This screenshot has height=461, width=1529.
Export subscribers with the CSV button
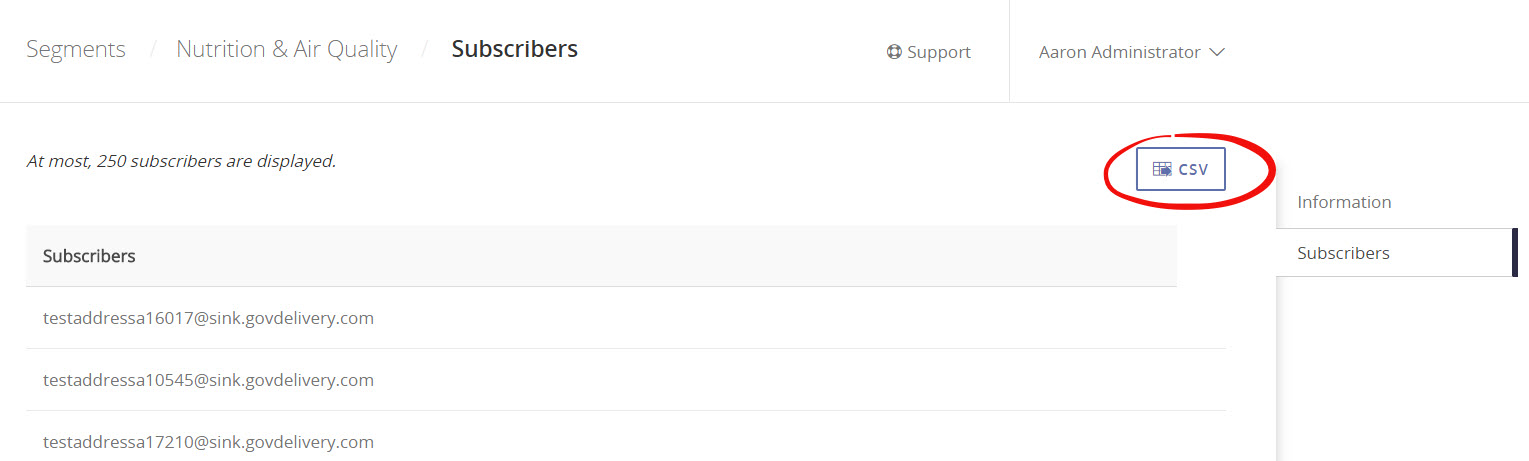coord(1180,169)
